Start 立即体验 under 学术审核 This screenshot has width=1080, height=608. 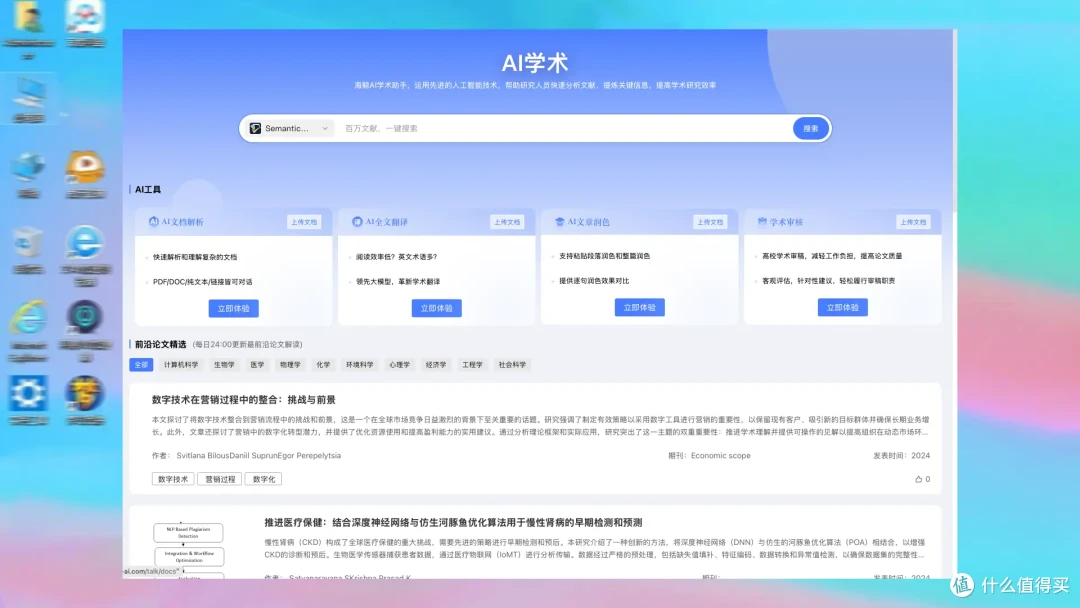point(842,308)
